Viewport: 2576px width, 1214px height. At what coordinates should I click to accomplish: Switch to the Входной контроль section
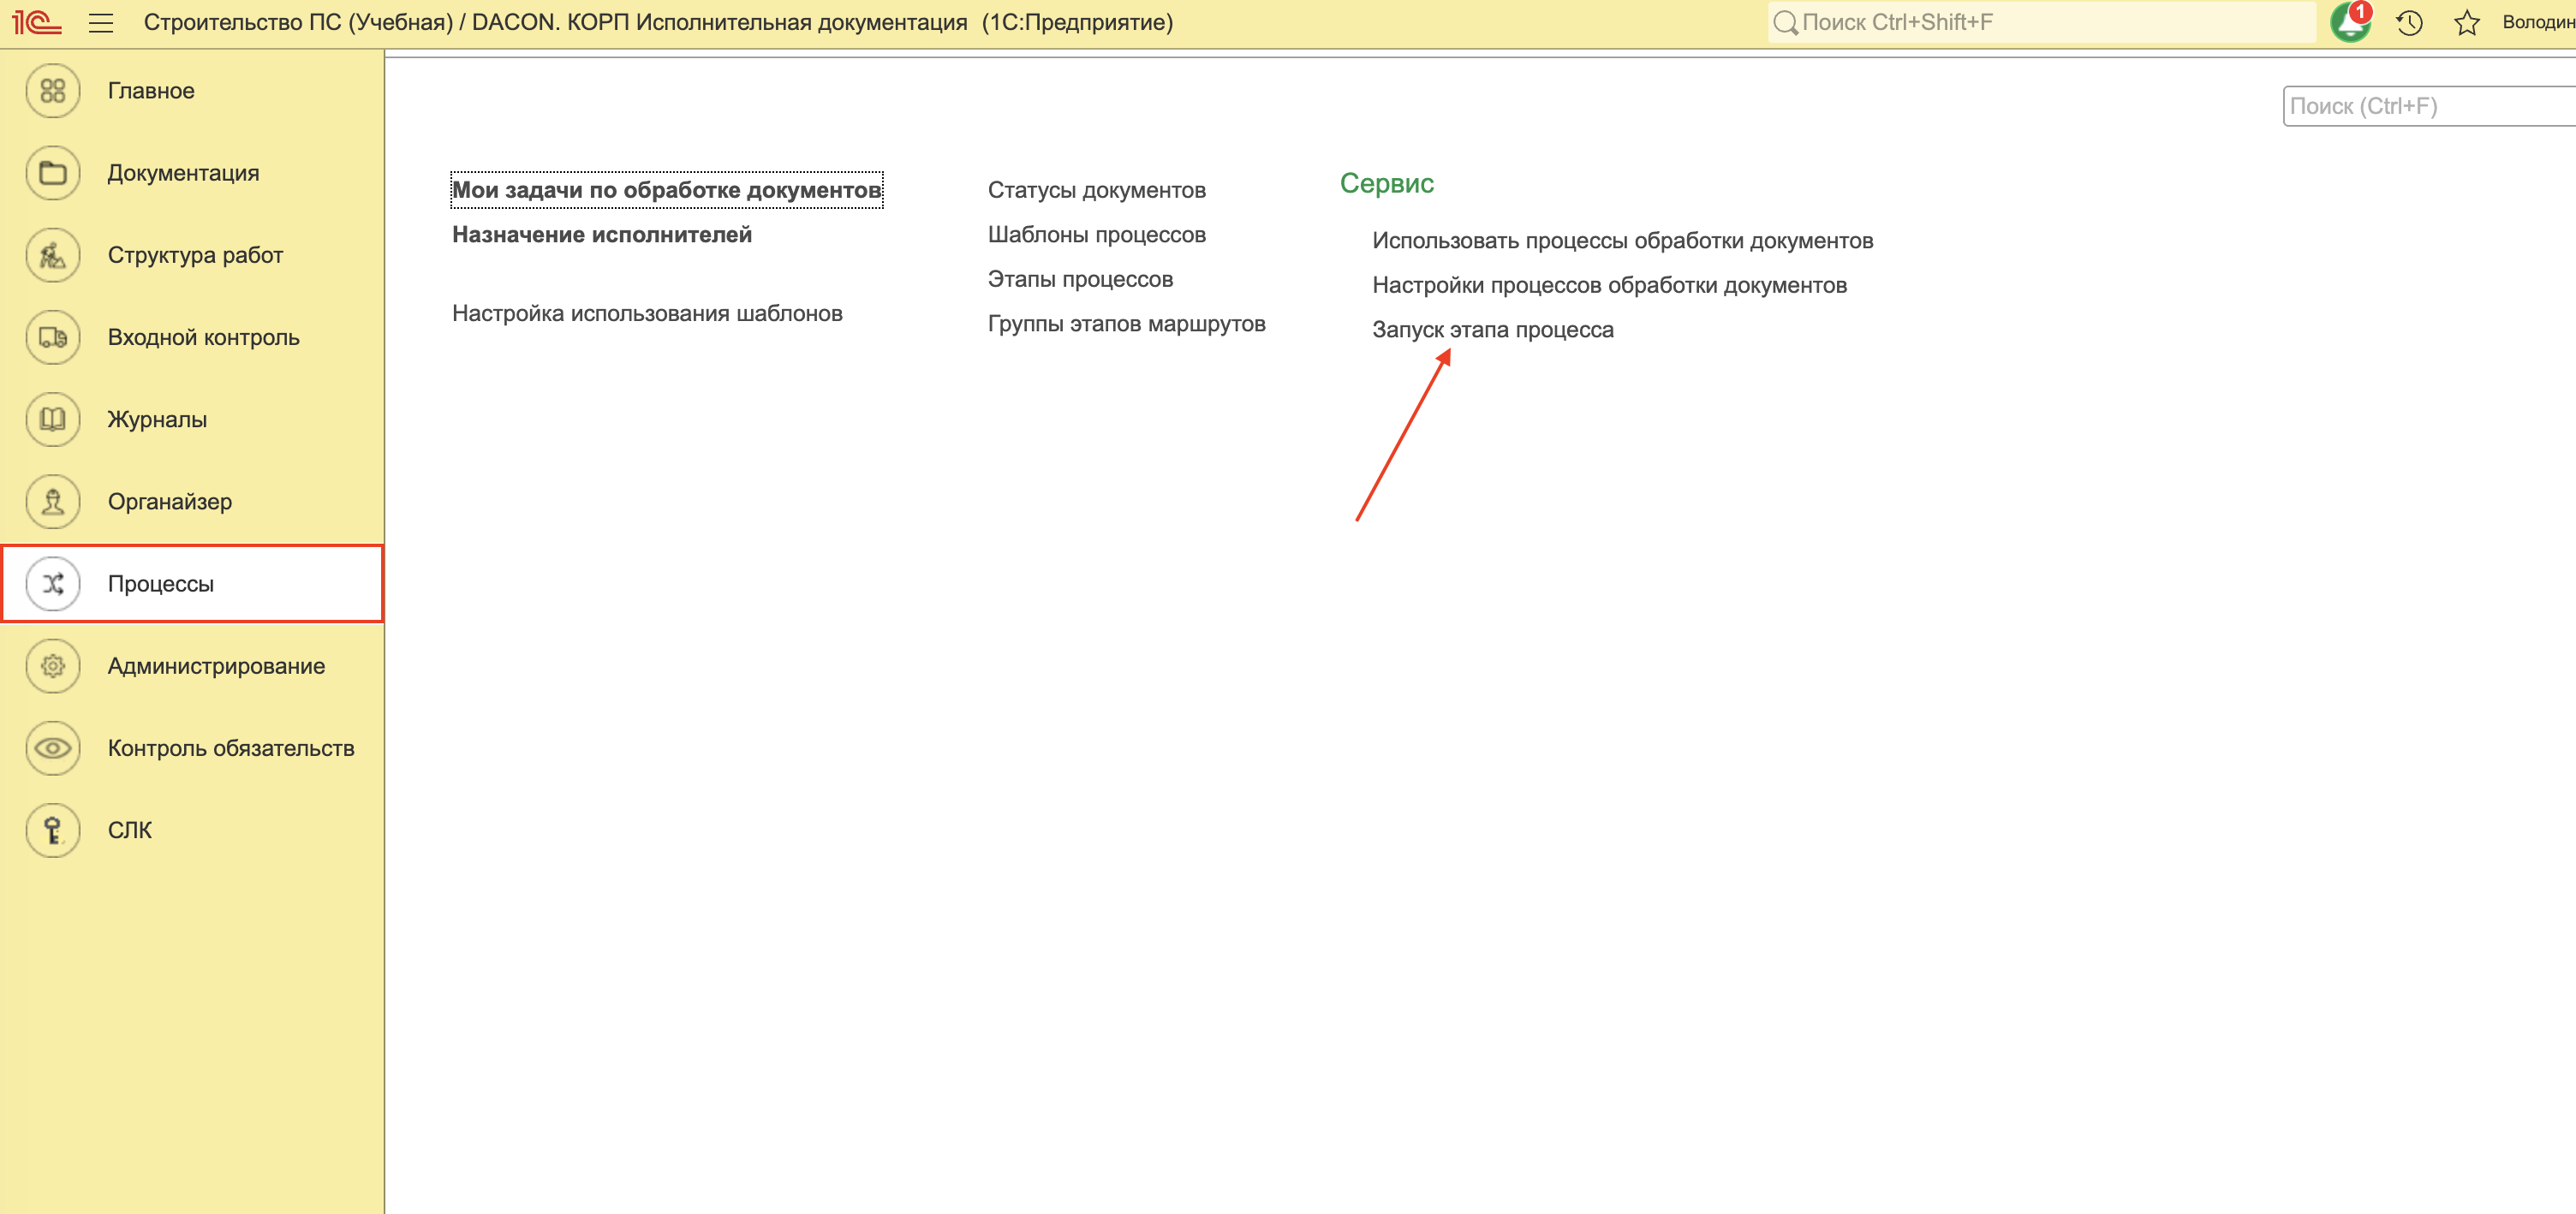click(203, 337)
